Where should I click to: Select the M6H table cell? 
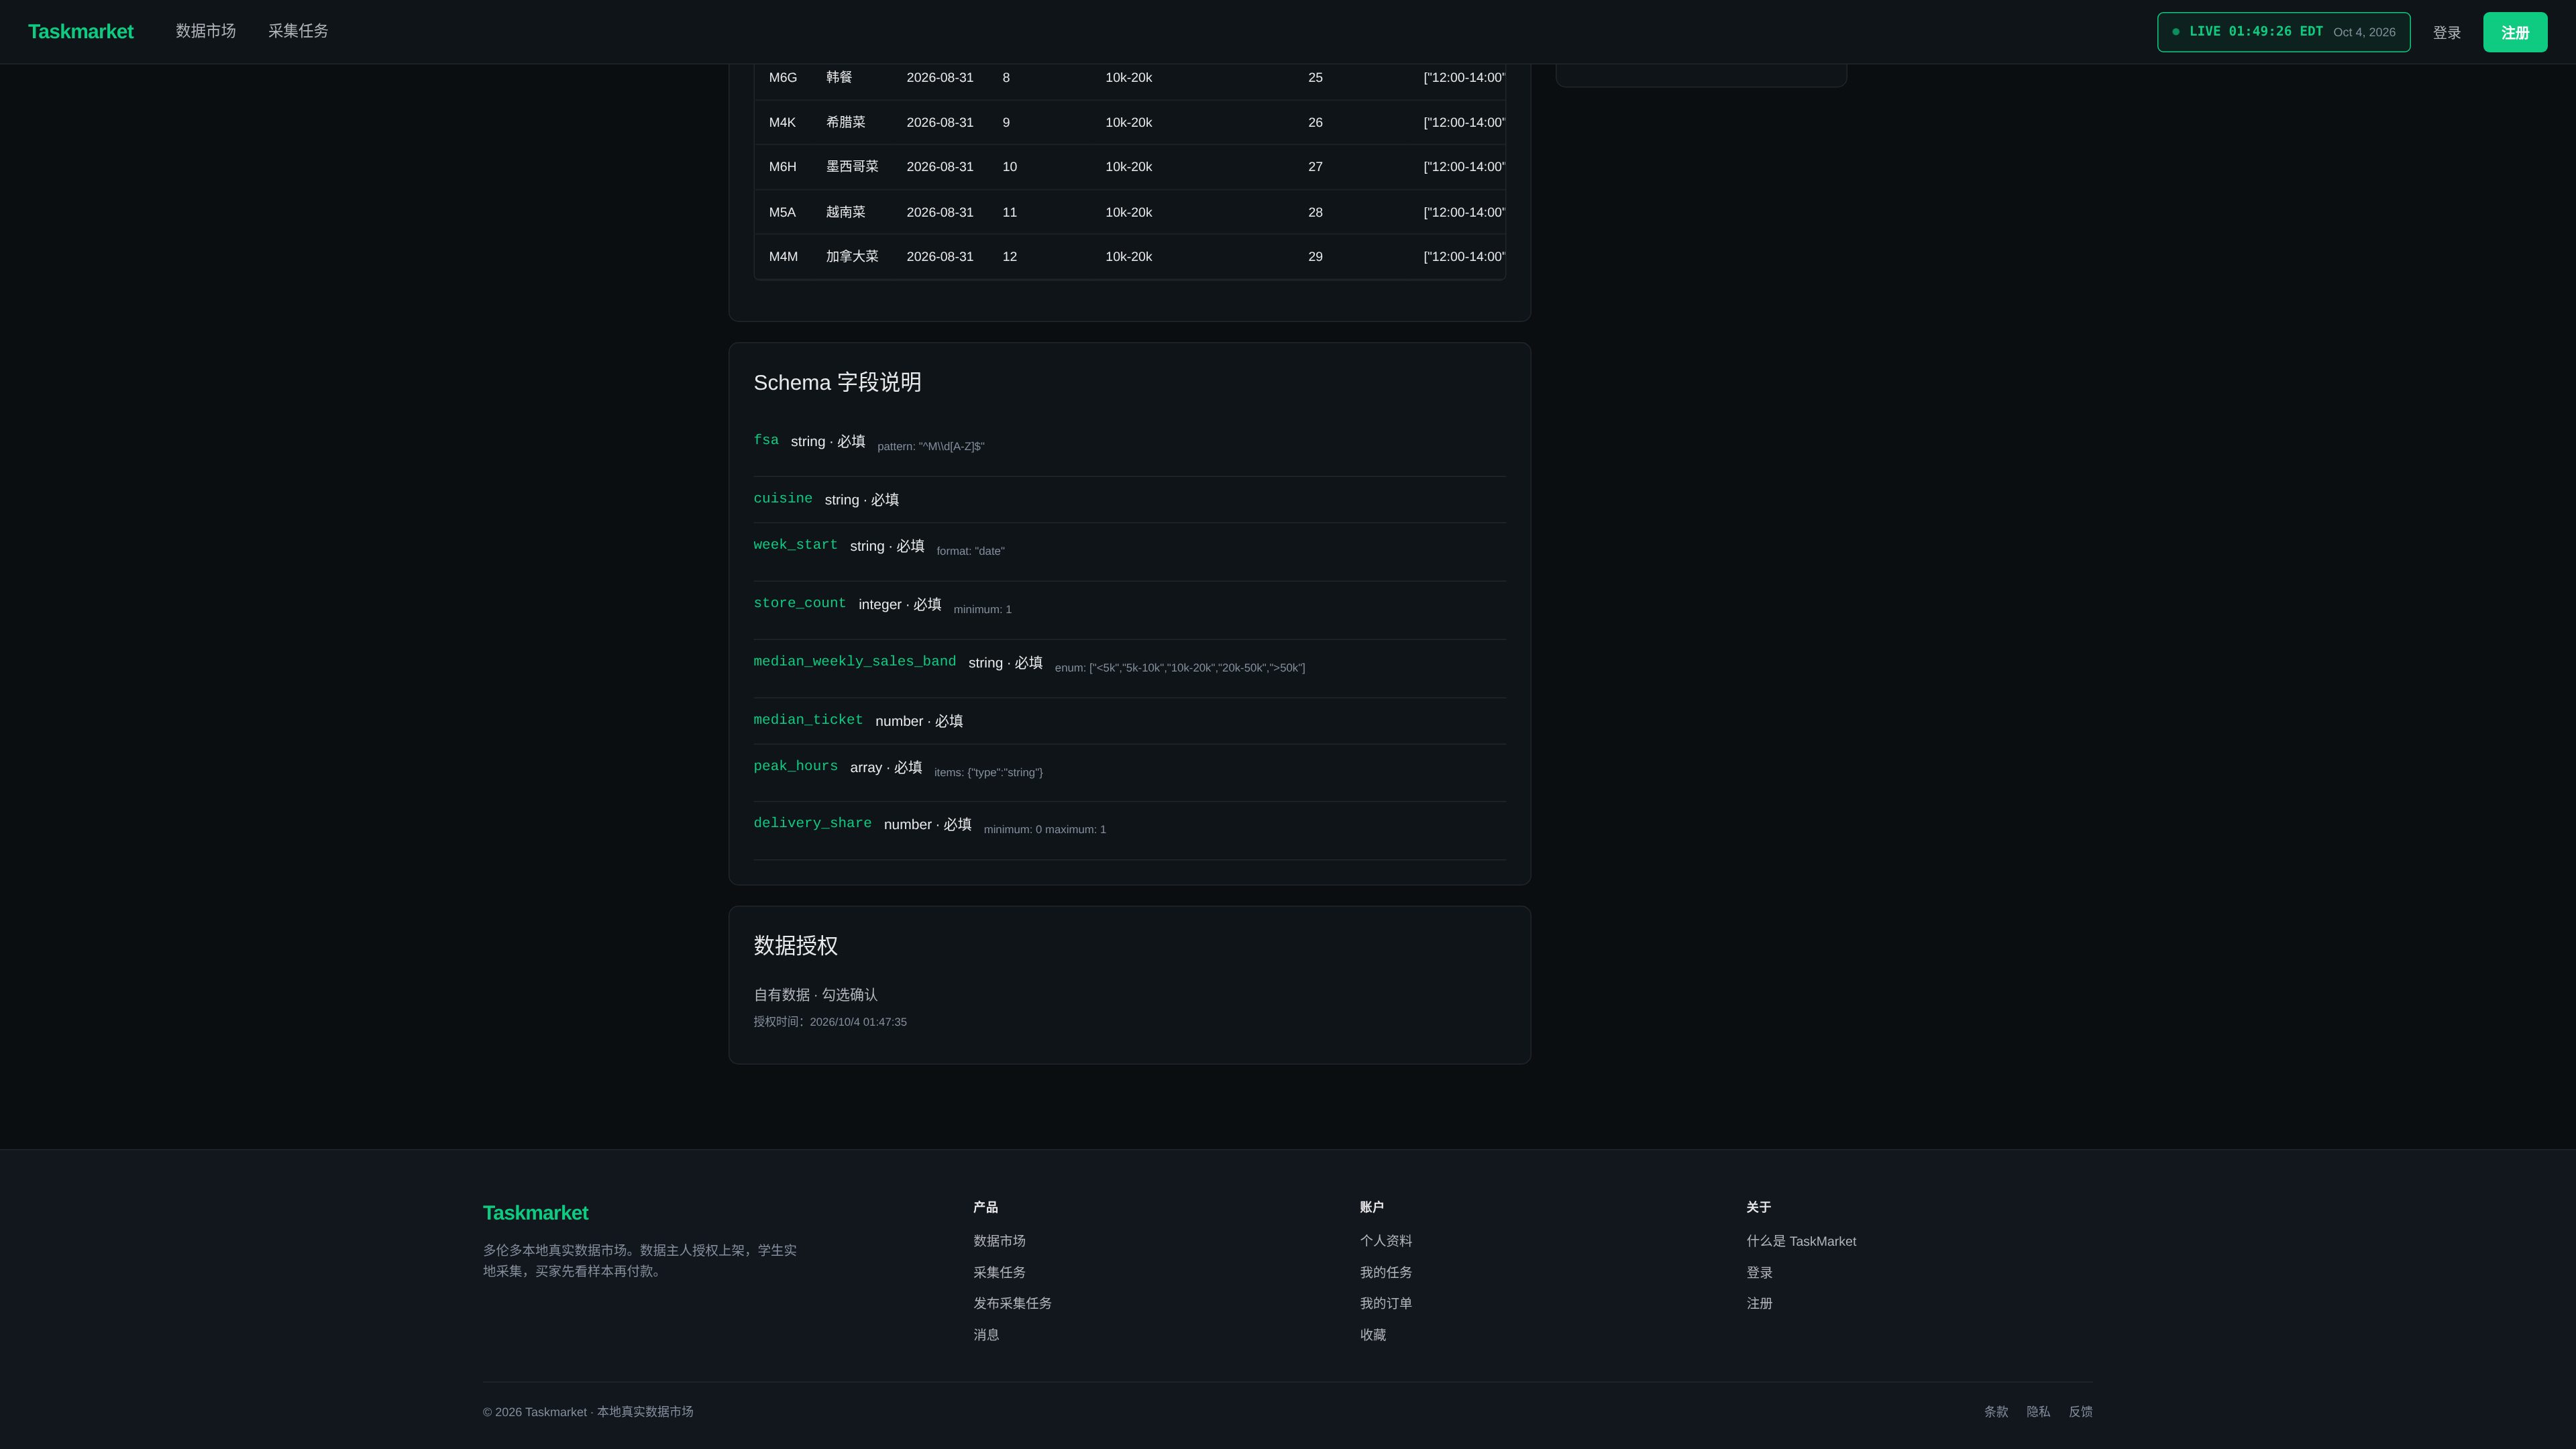[x=783, y=167]
